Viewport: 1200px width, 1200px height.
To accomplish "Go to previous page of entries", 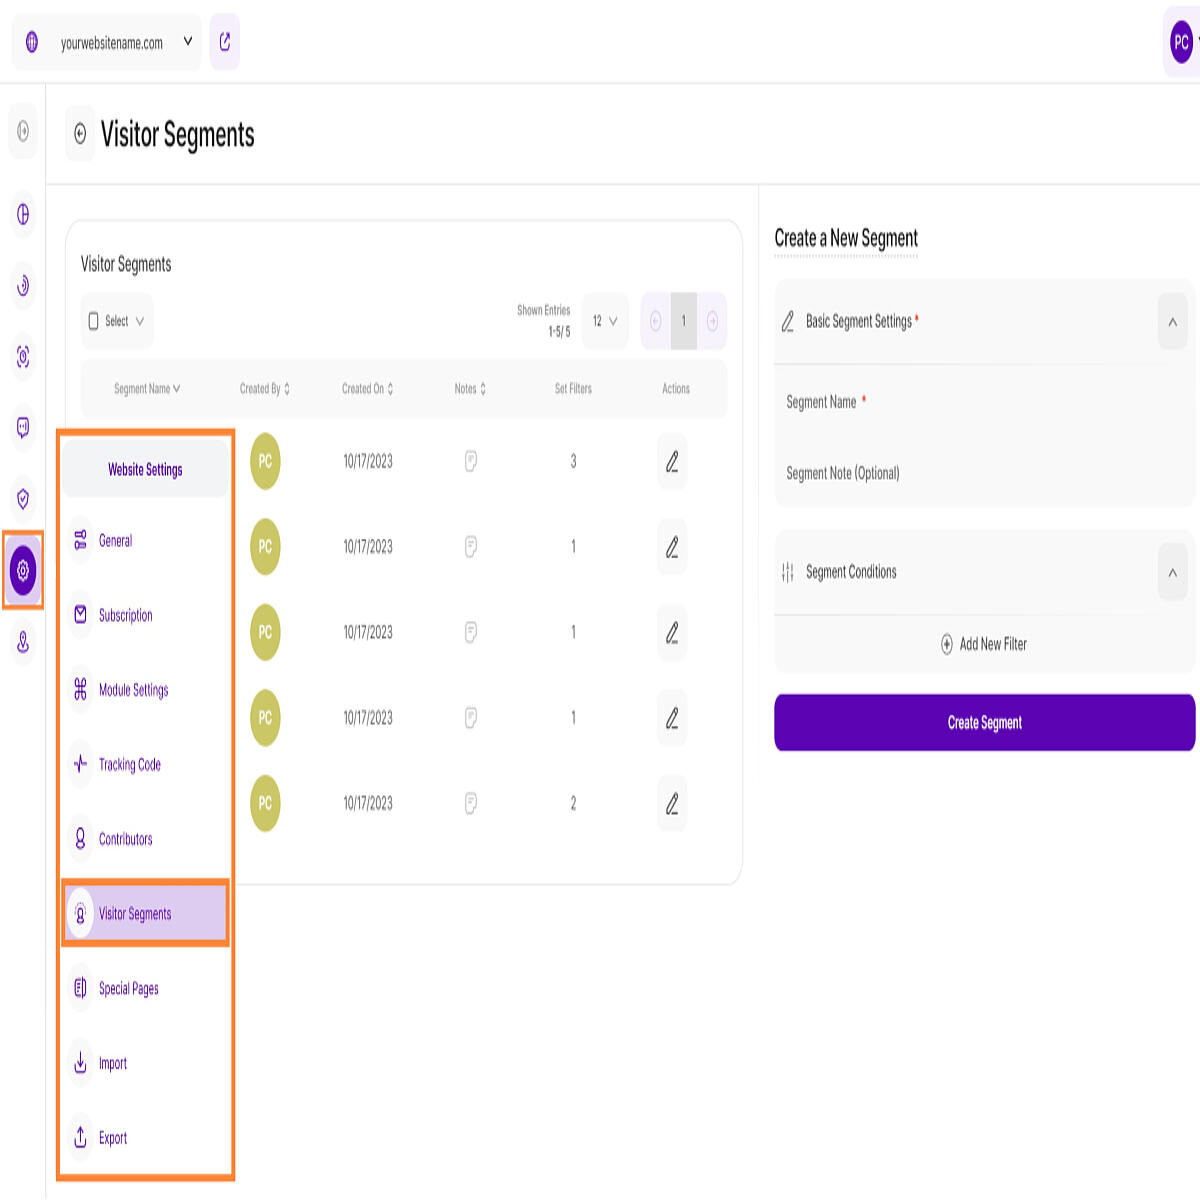I will 656,321.
